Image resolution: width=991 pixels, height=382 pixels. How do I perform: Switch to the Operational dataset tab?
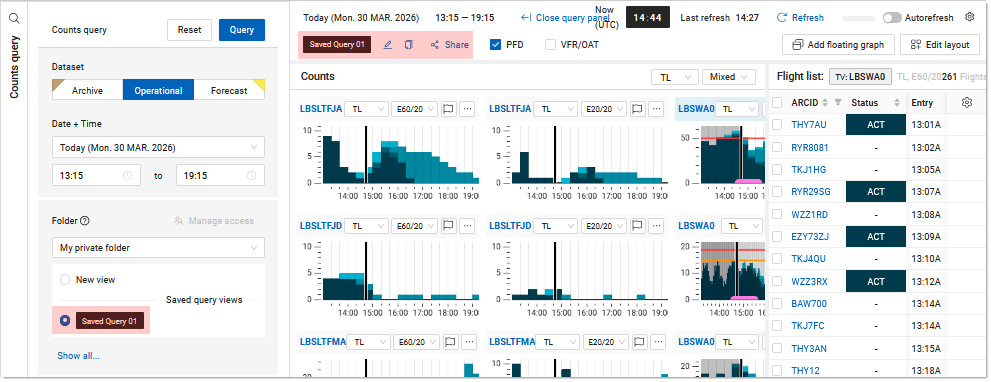(x=158, y=90)
